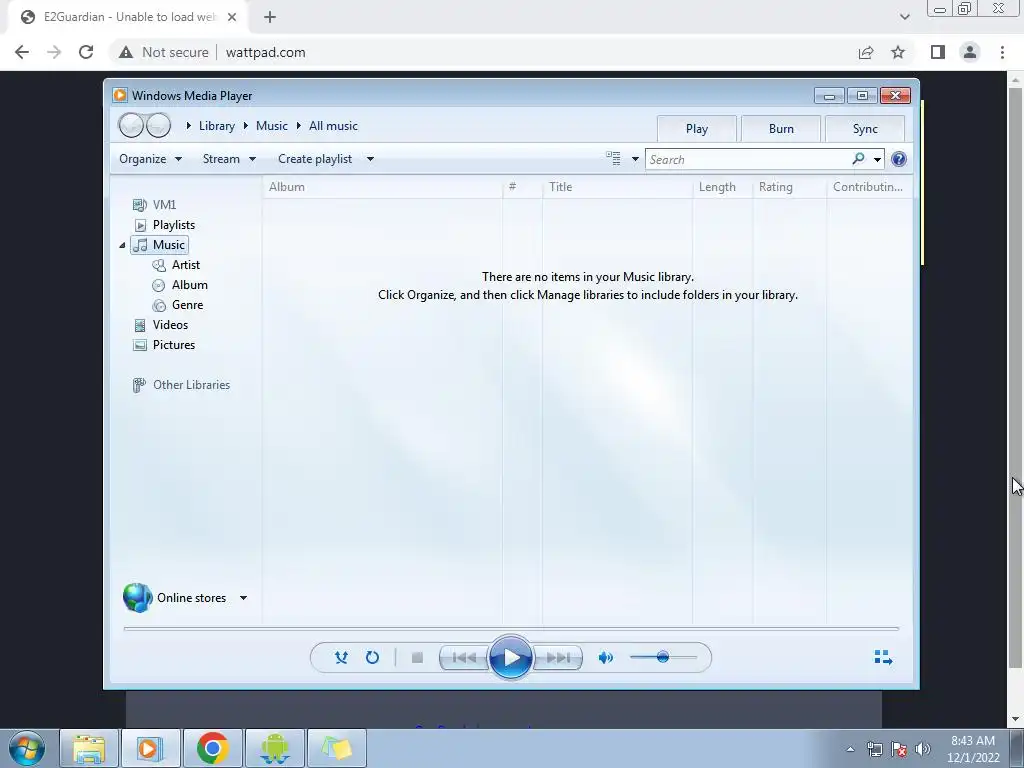This screenshot has height=768, width=1024.
Task: Click the Previous track button
Action: [x=464, y=658]
